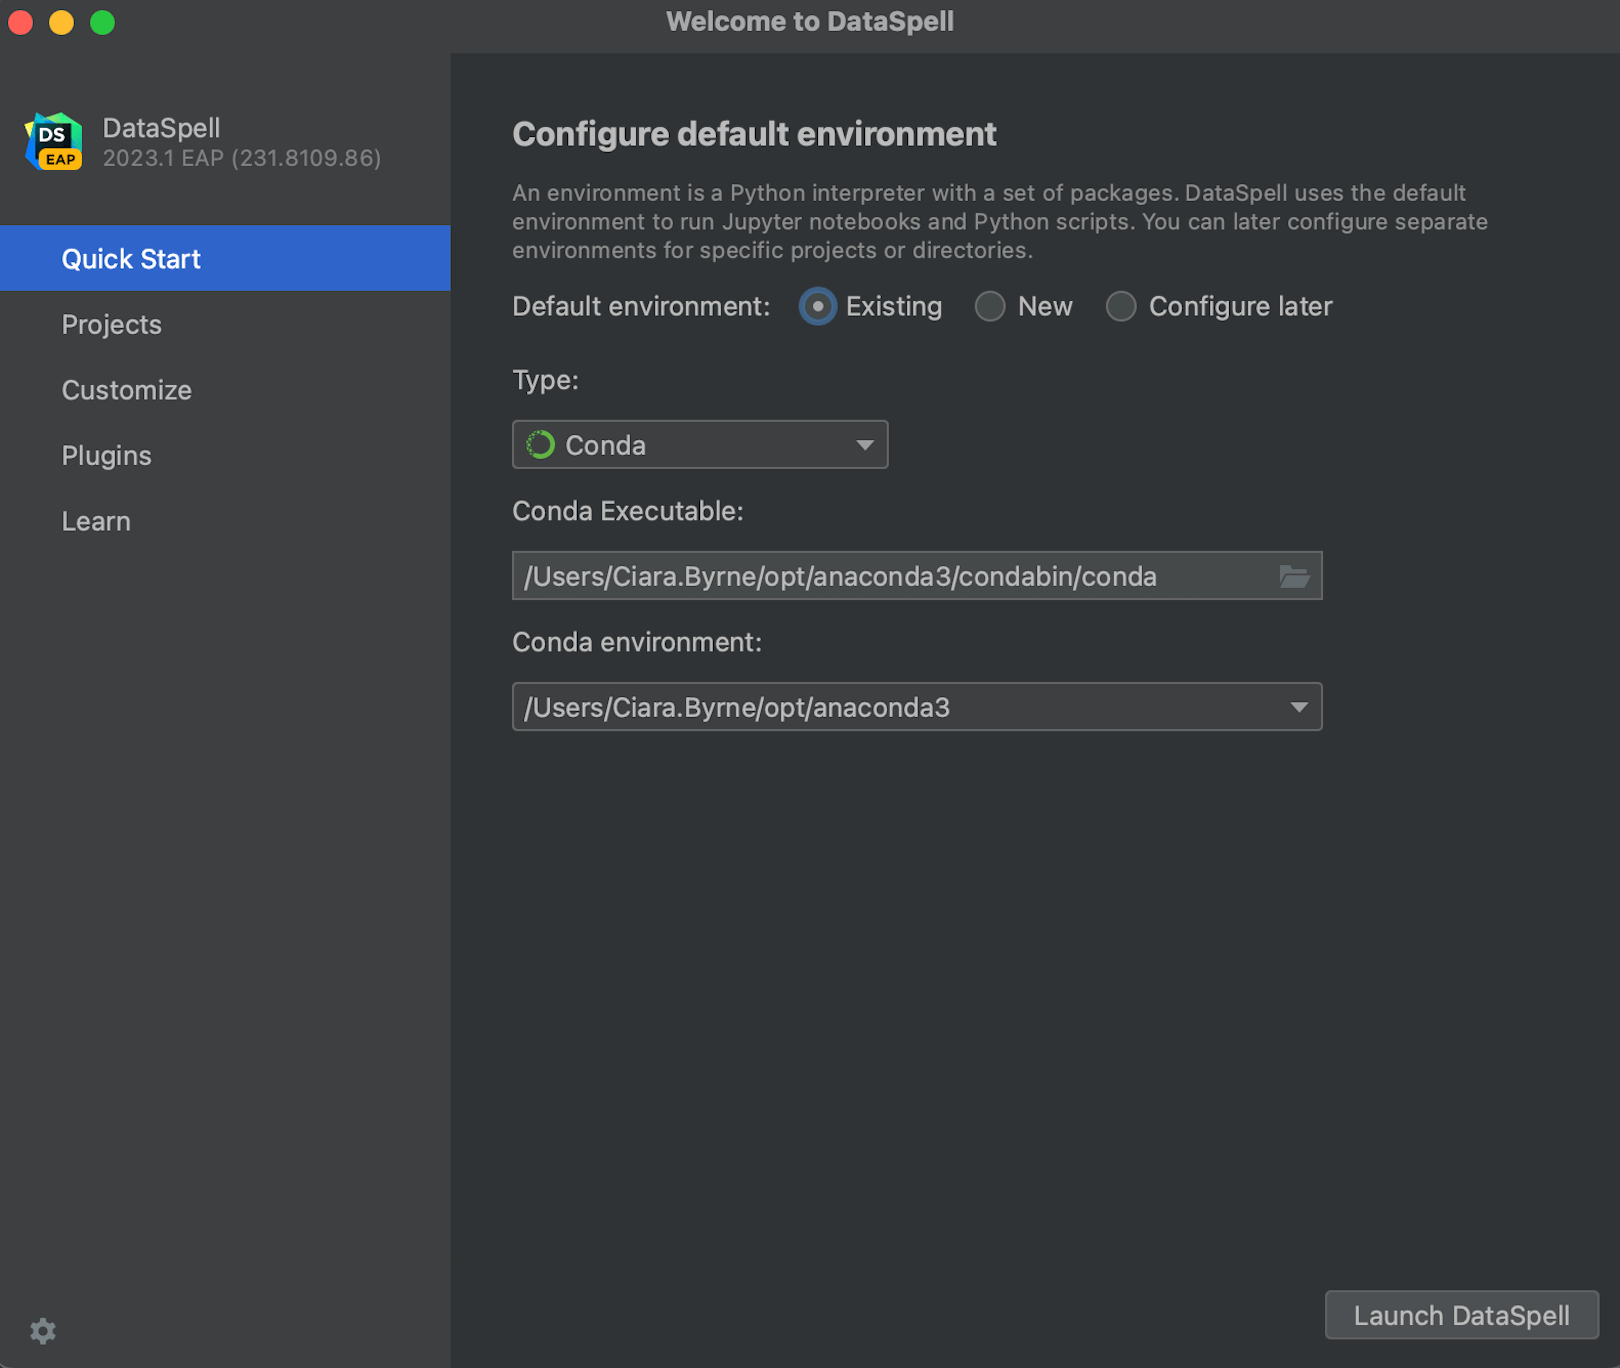
Task: Click the Configure default environment heading
Action: click(x=754, y=134)
